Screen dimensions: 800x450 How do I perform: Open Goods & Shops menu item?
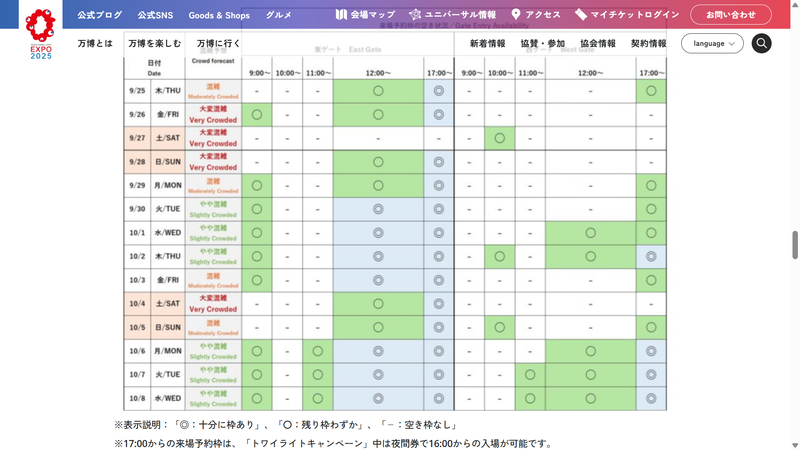coord(219,15)
